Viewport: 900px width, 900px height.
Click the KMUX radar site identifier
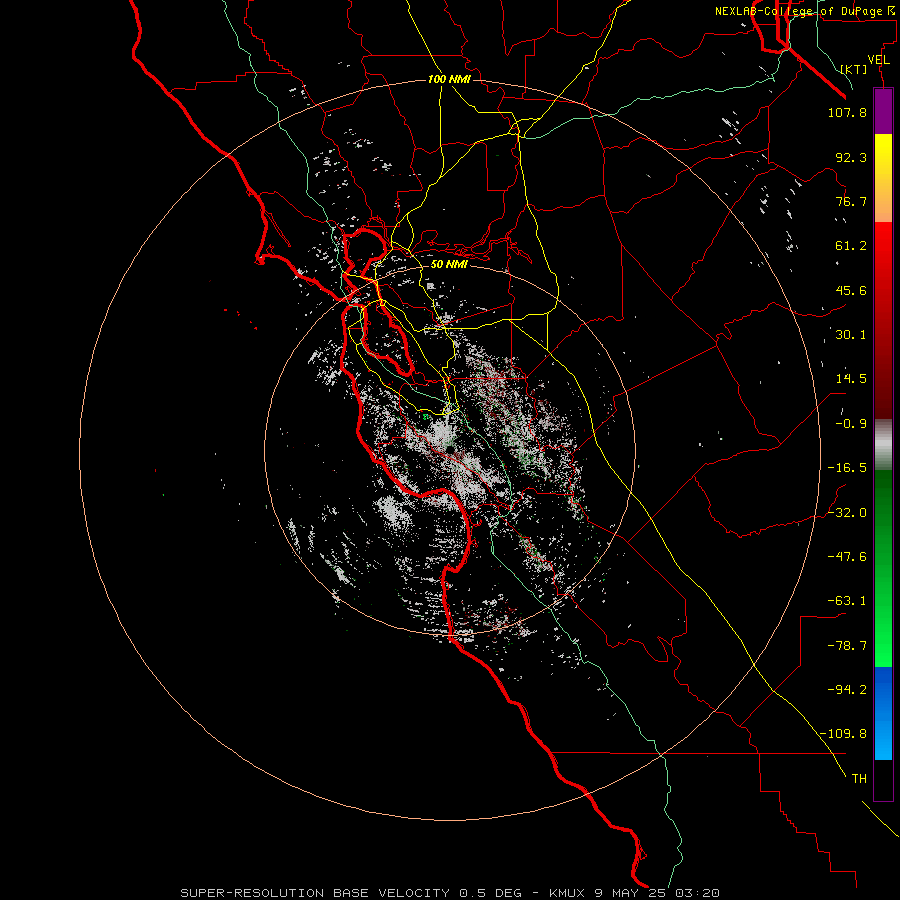[x=569, y=893]
